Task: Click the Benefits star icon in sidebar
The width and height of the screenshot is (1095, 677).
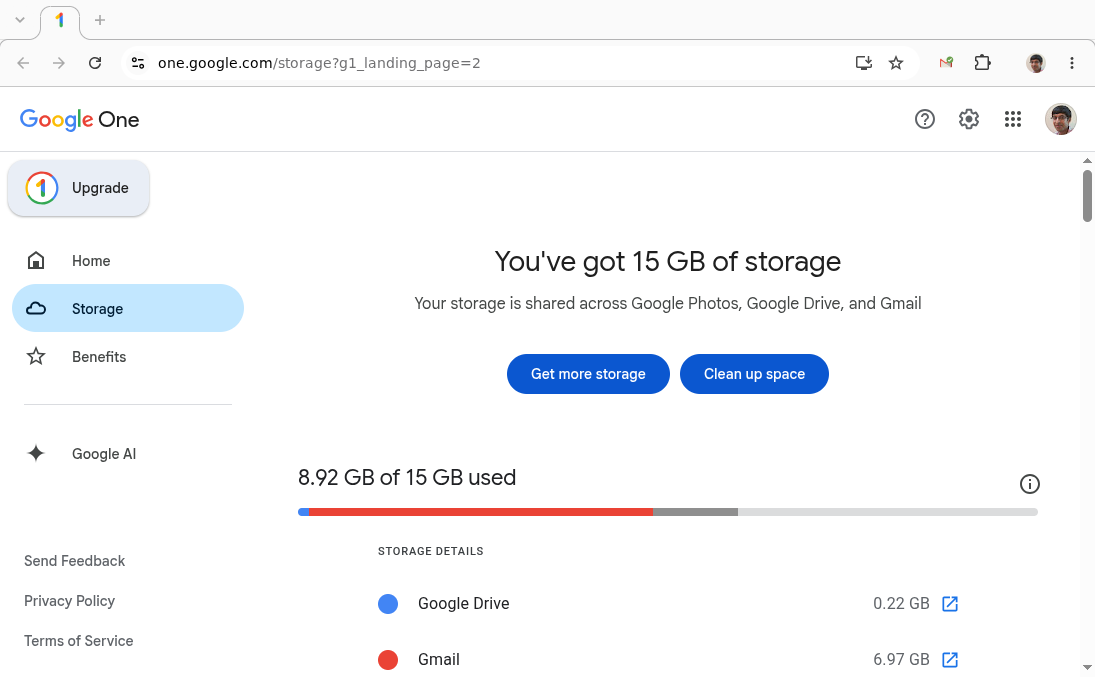Action: [x=36, y=356]
